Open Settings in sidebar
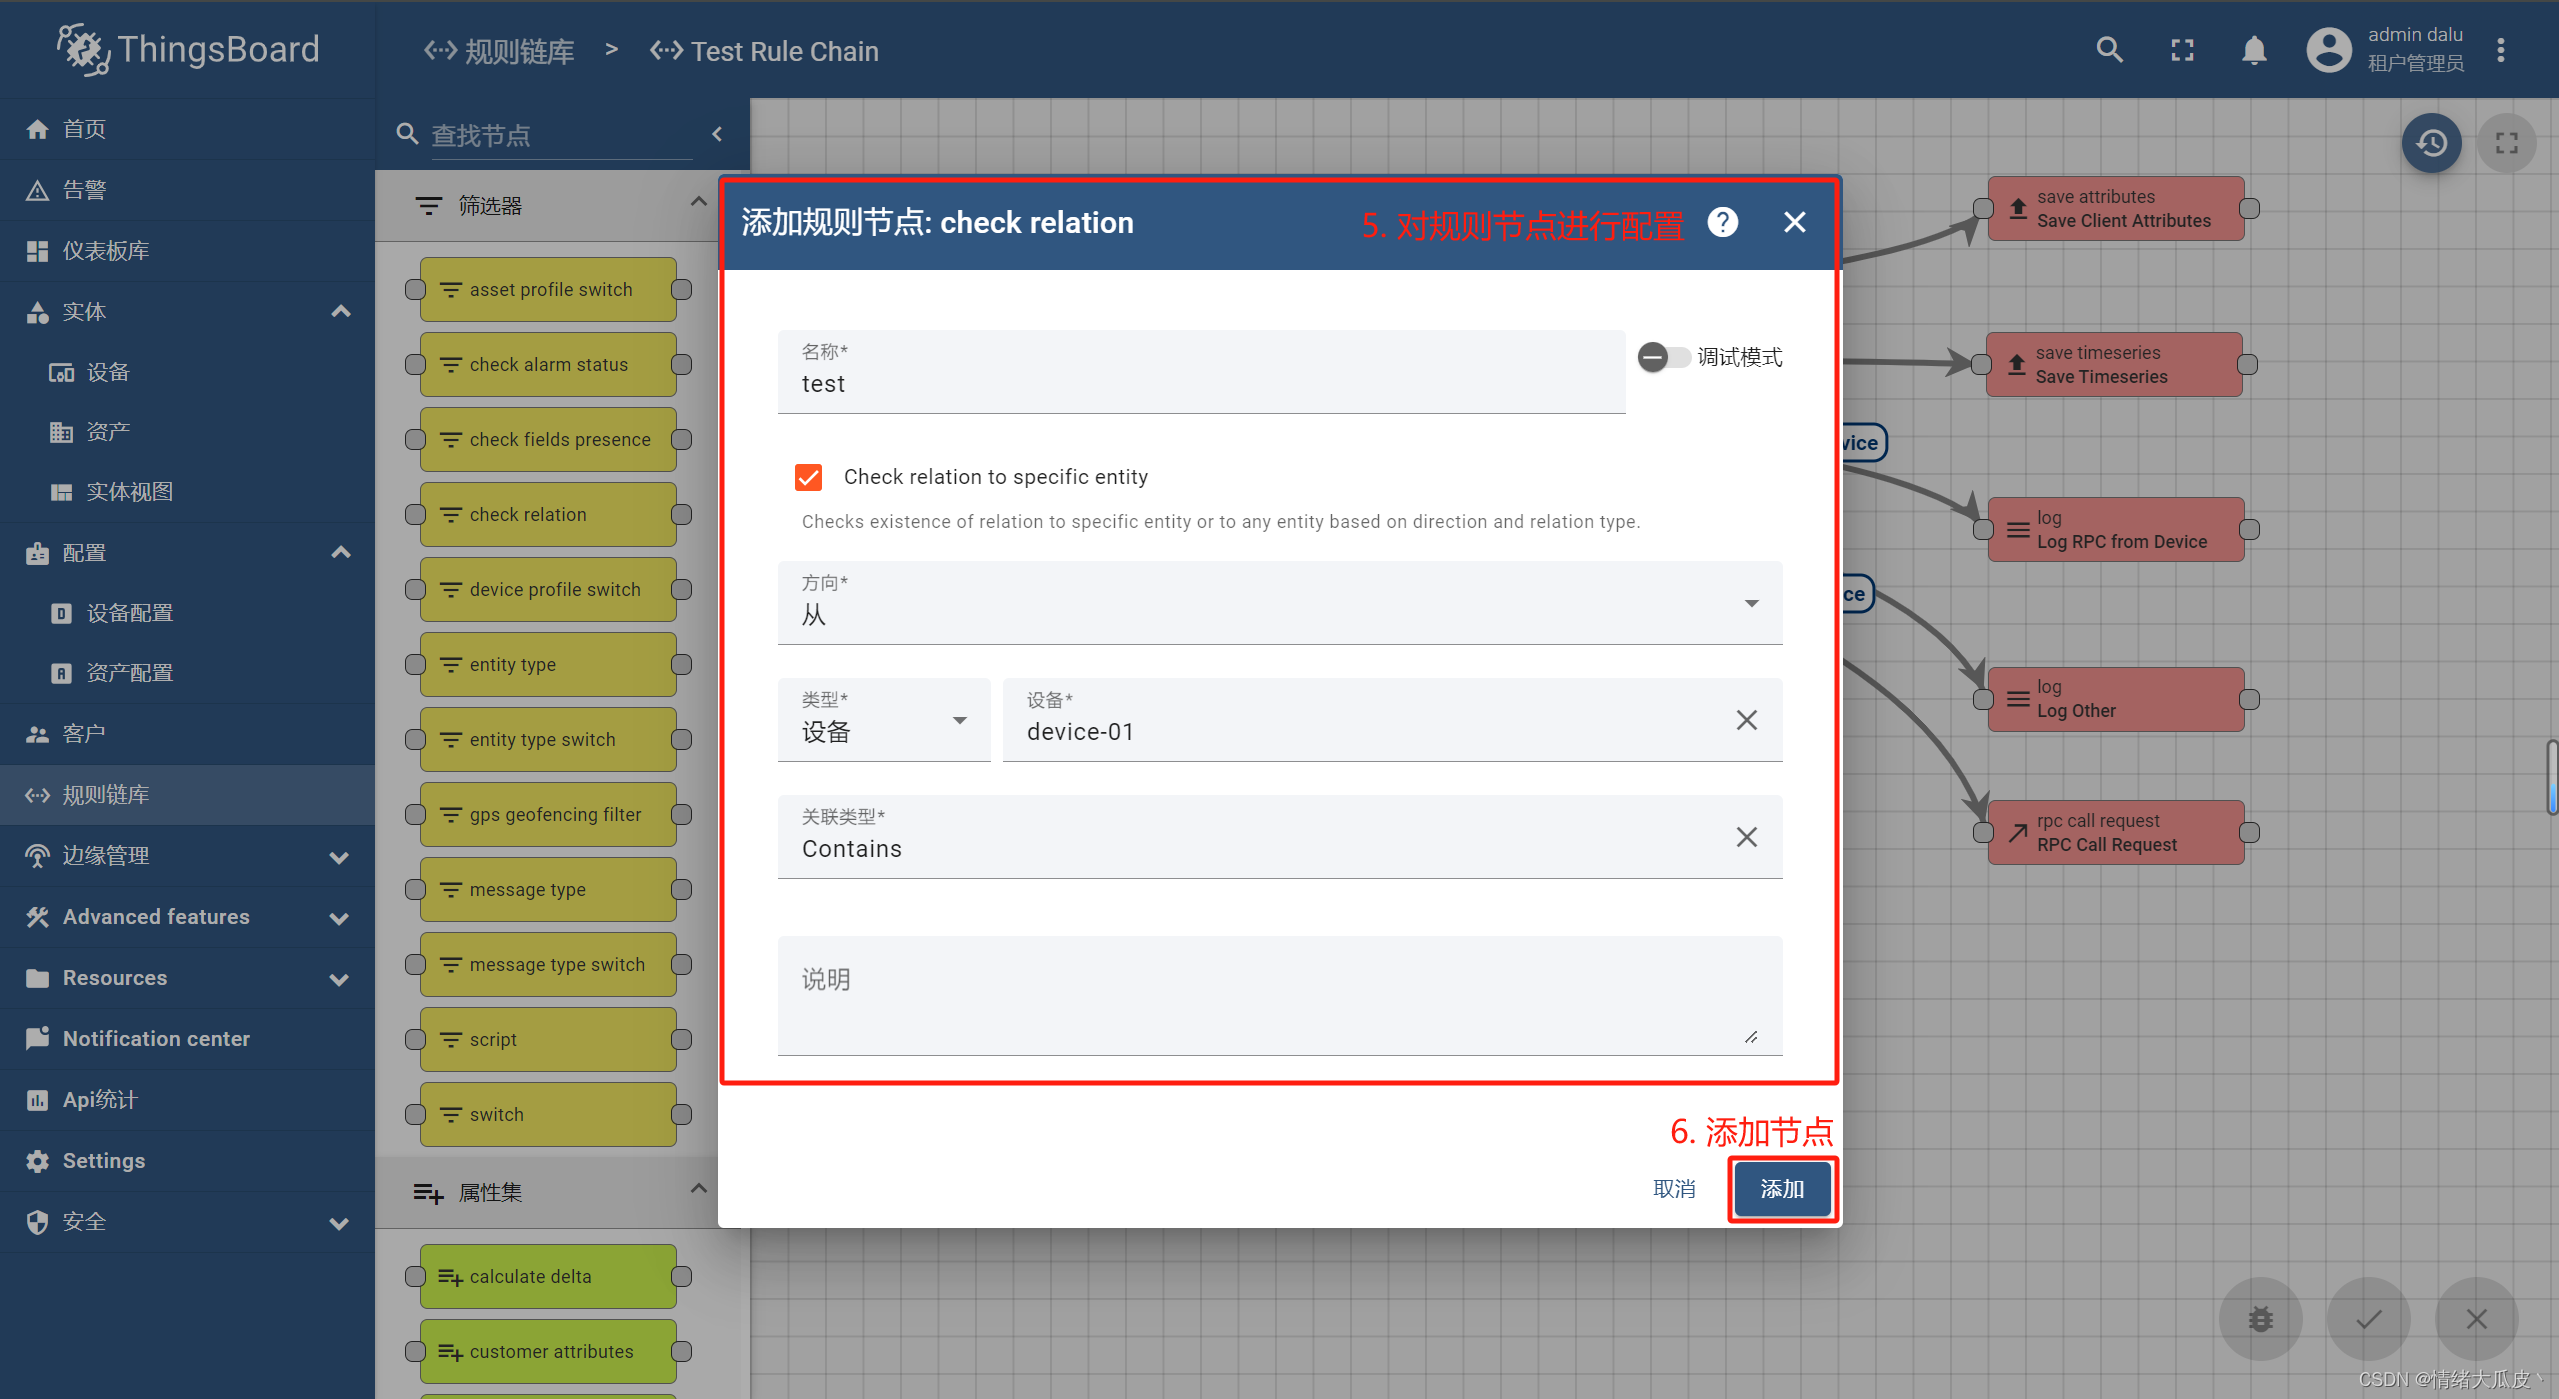Screen dimensions: 2559x1399 click(187, 1161)
